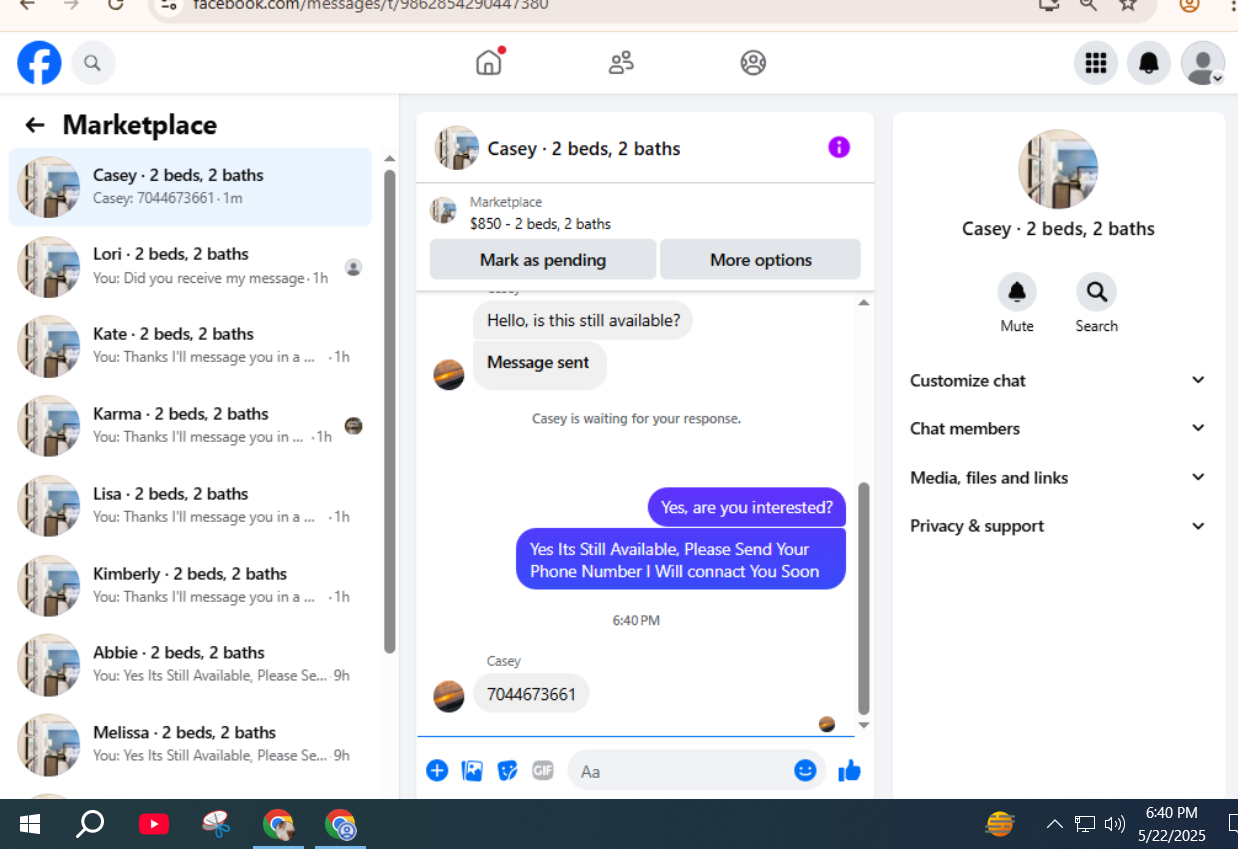This screenshot has height=849, width=1238.
Task: Click the message input field Aa
Action: coord(697,770)
